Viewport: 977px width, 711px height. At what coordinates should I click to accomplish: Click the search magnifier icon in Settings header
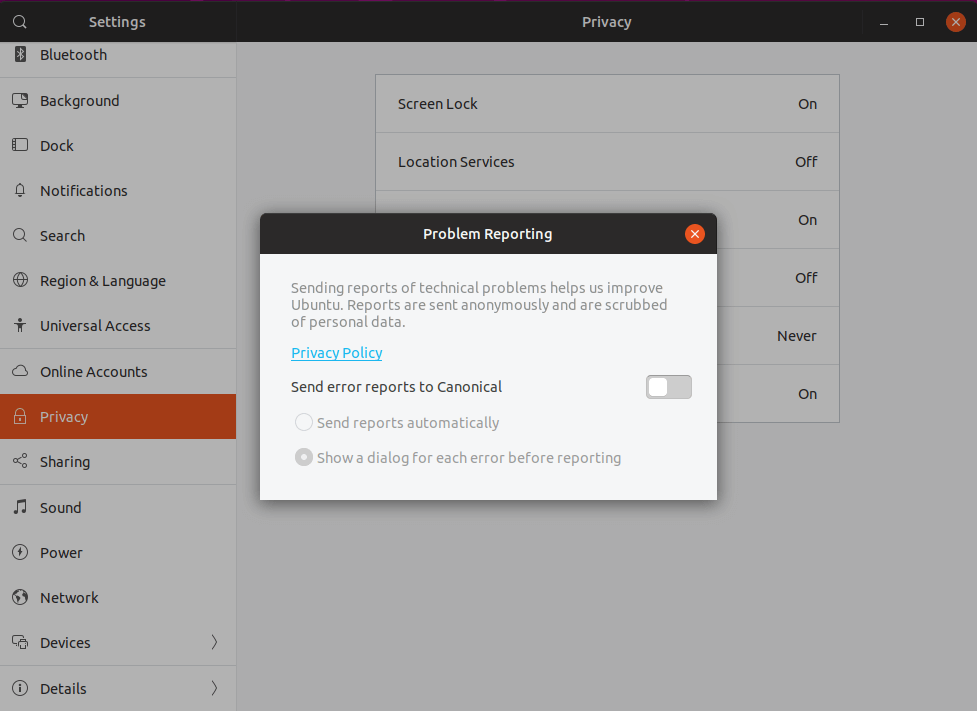click(x=20, y=21)
